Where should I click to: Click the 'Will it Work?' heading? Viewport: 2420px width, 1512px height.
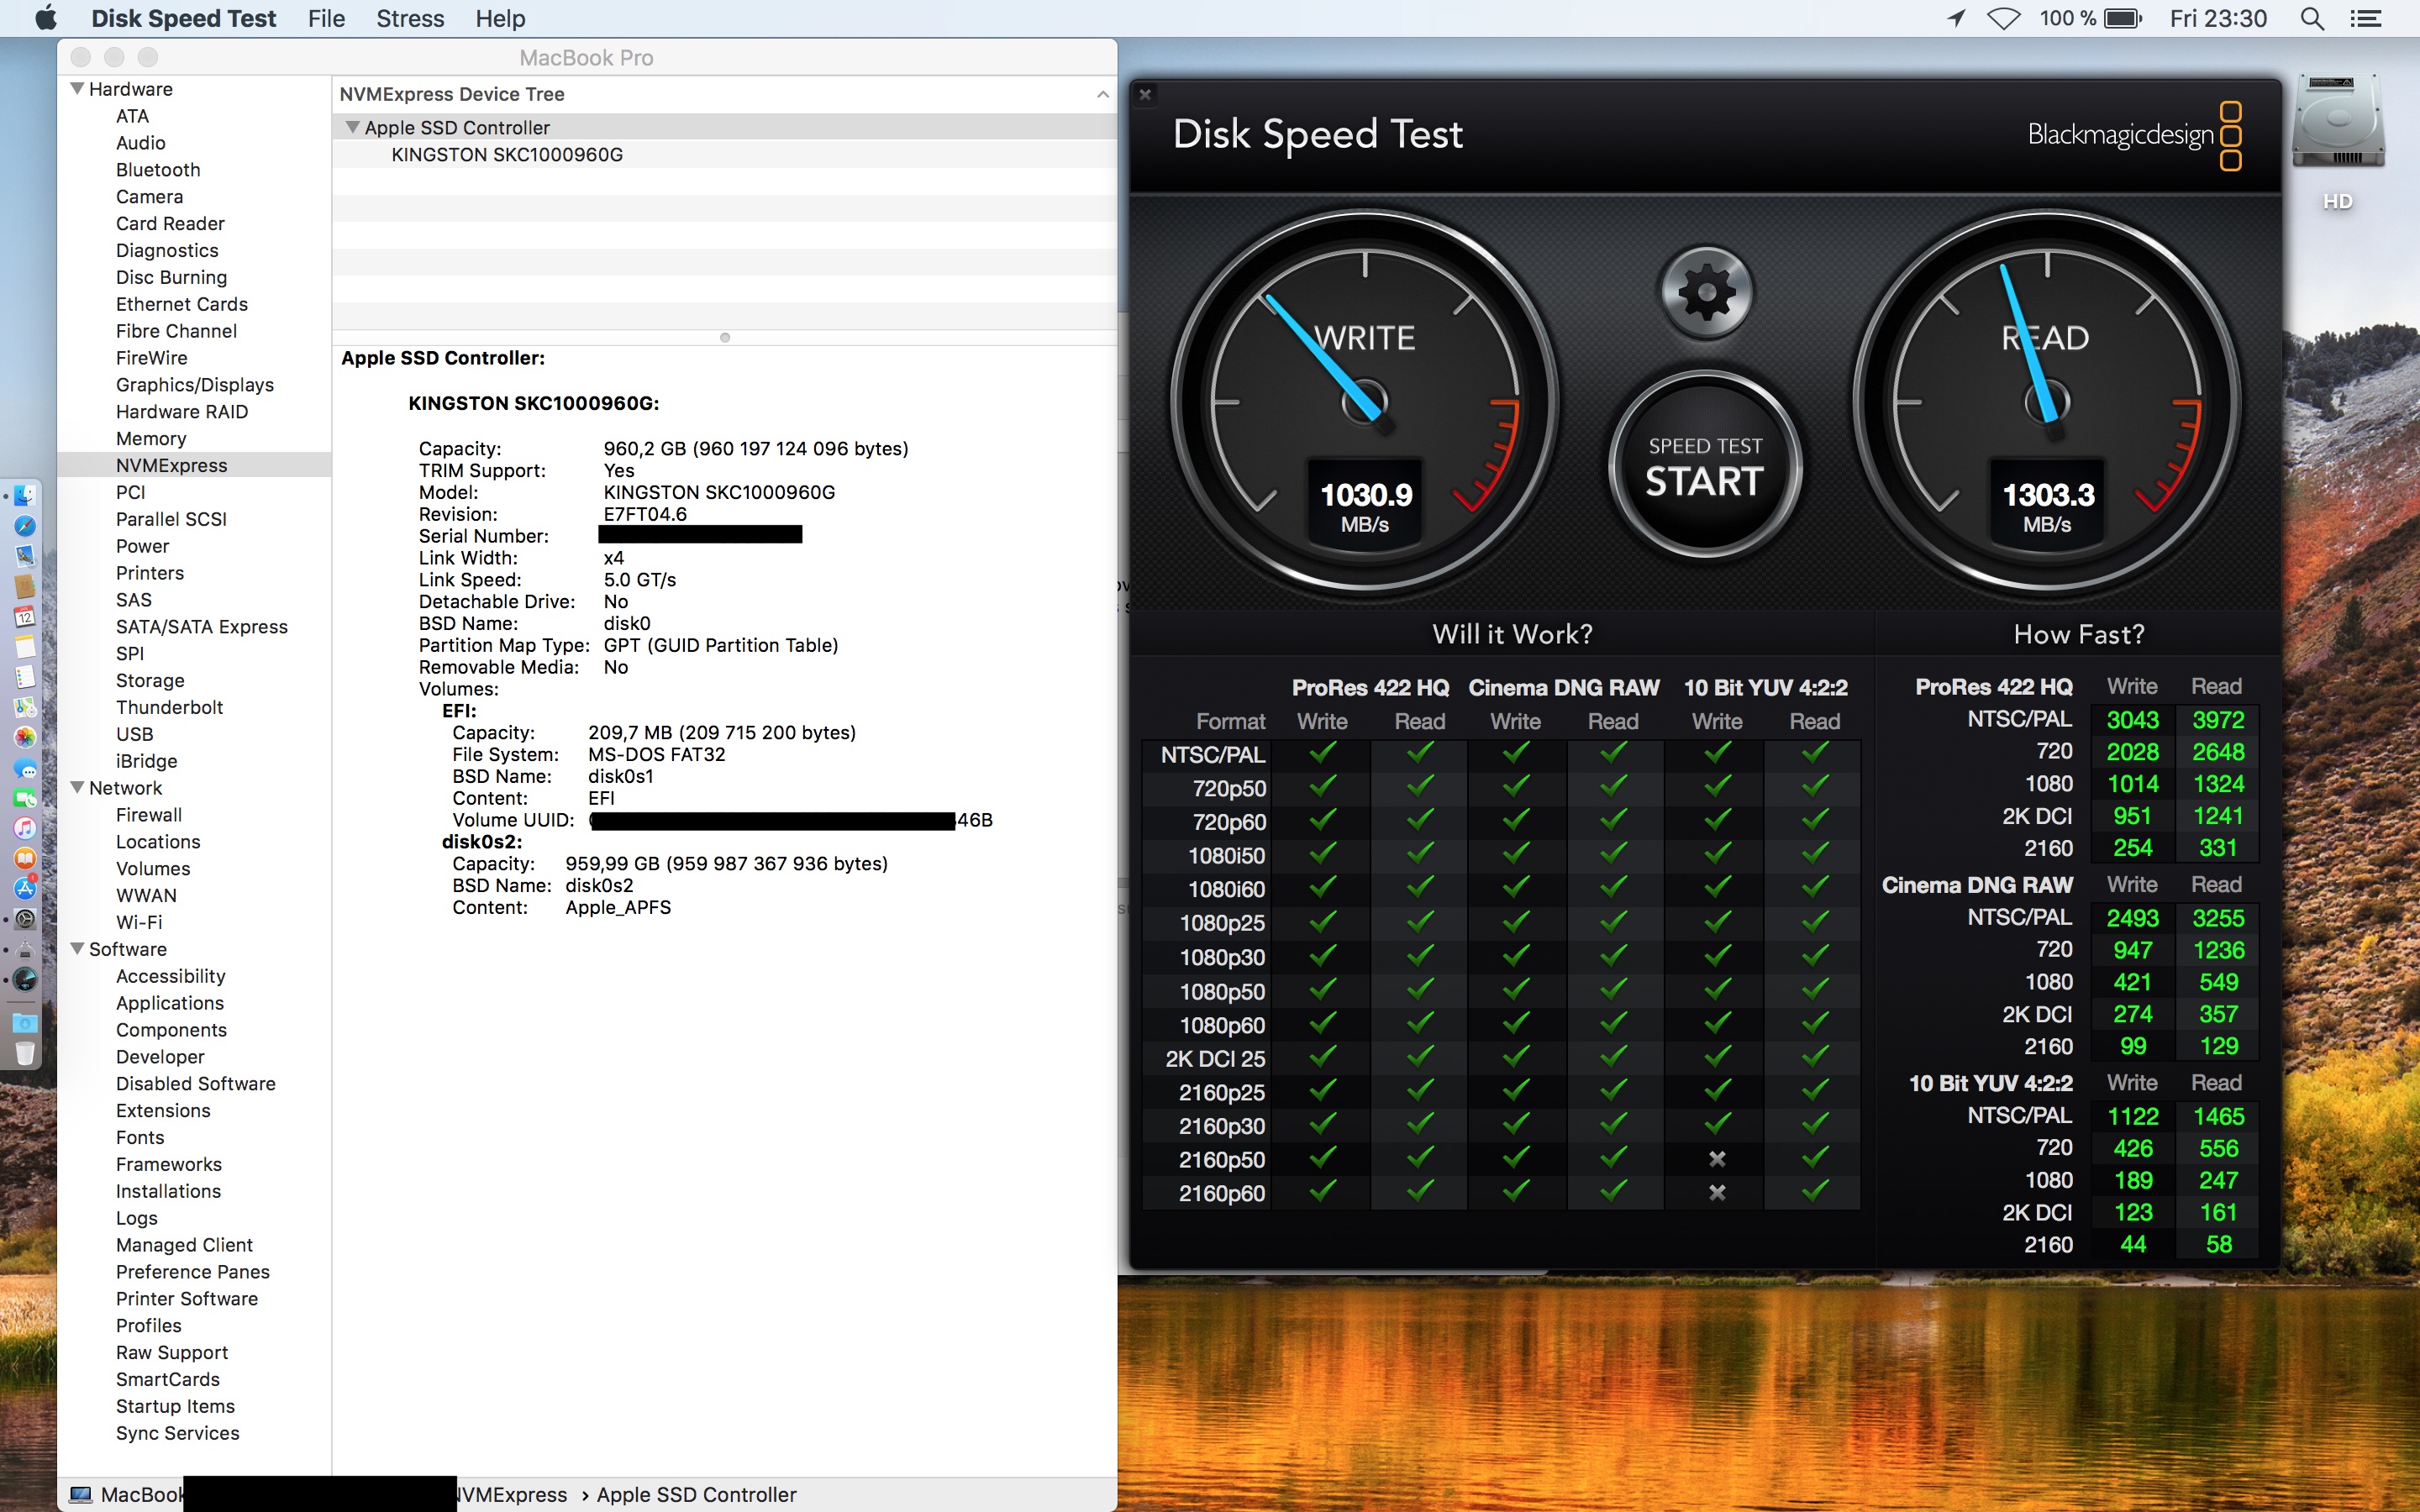pyautogui.click(x=1512, y=634)
